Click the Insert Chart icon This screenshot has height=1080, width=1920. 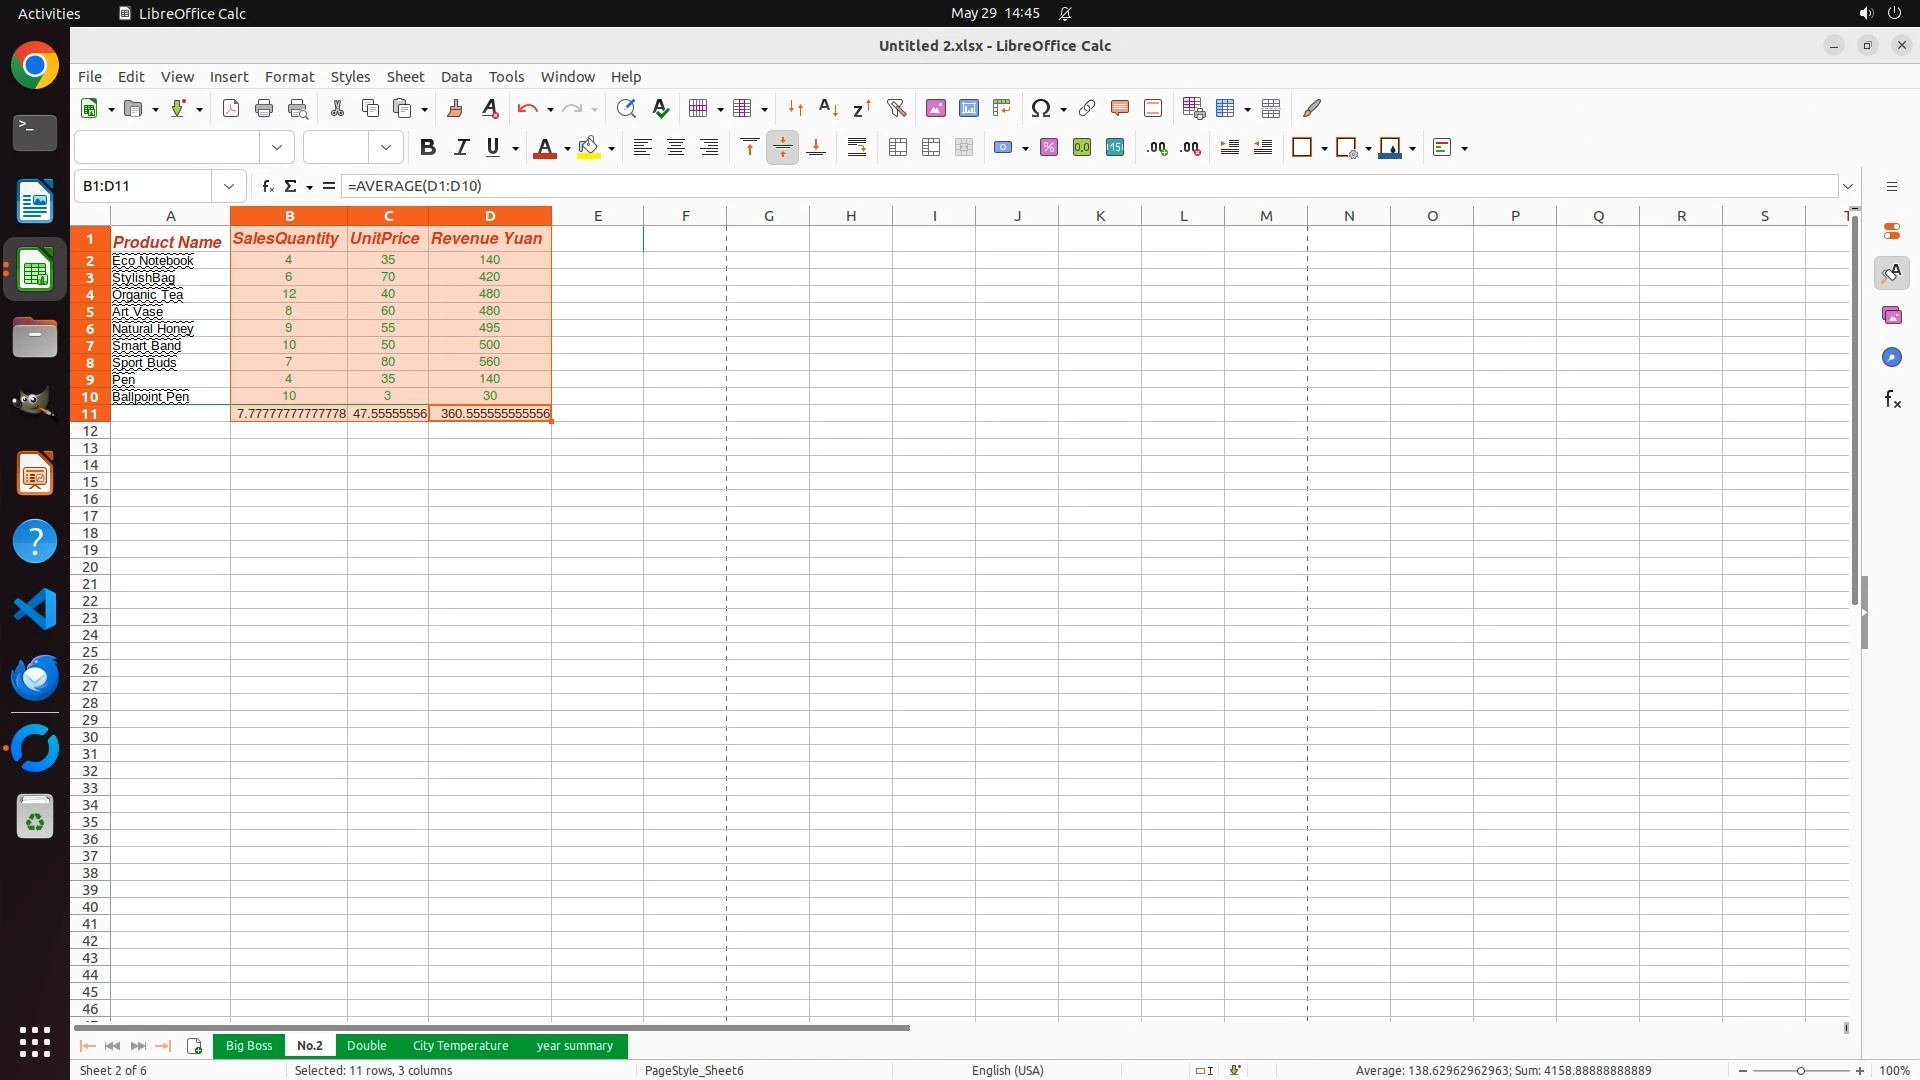tap(968, 108)
